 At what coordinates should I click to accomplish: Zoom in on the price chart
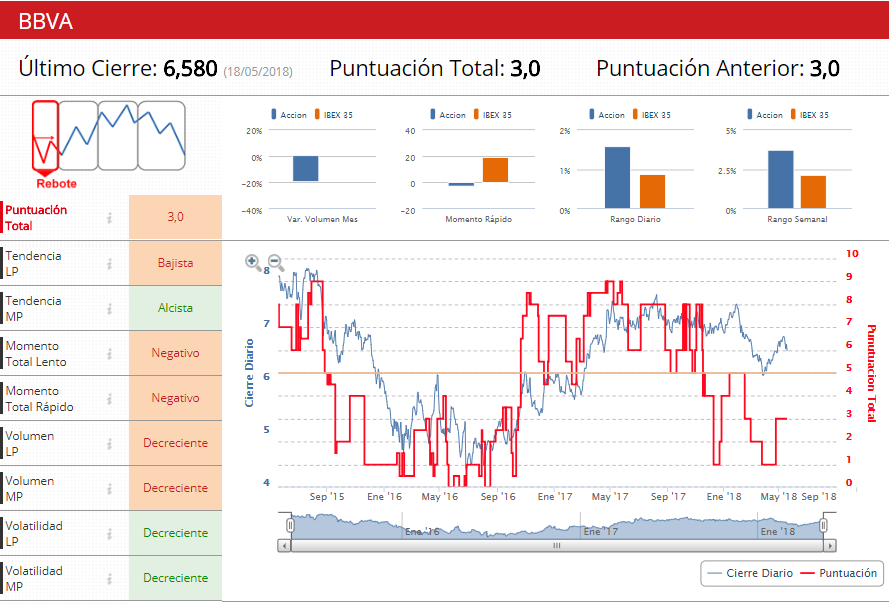tap(253, 262)
